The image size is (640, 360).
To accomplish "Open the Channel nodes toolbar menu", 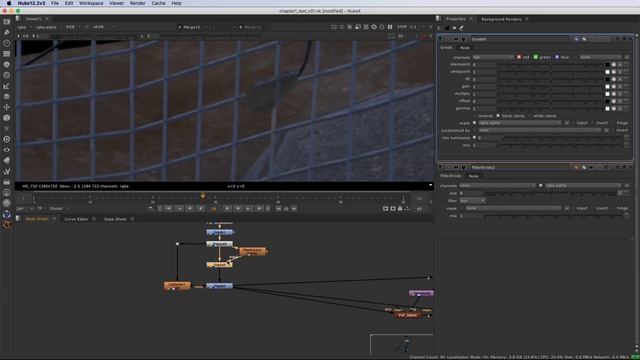I will [x=7, y=53].
